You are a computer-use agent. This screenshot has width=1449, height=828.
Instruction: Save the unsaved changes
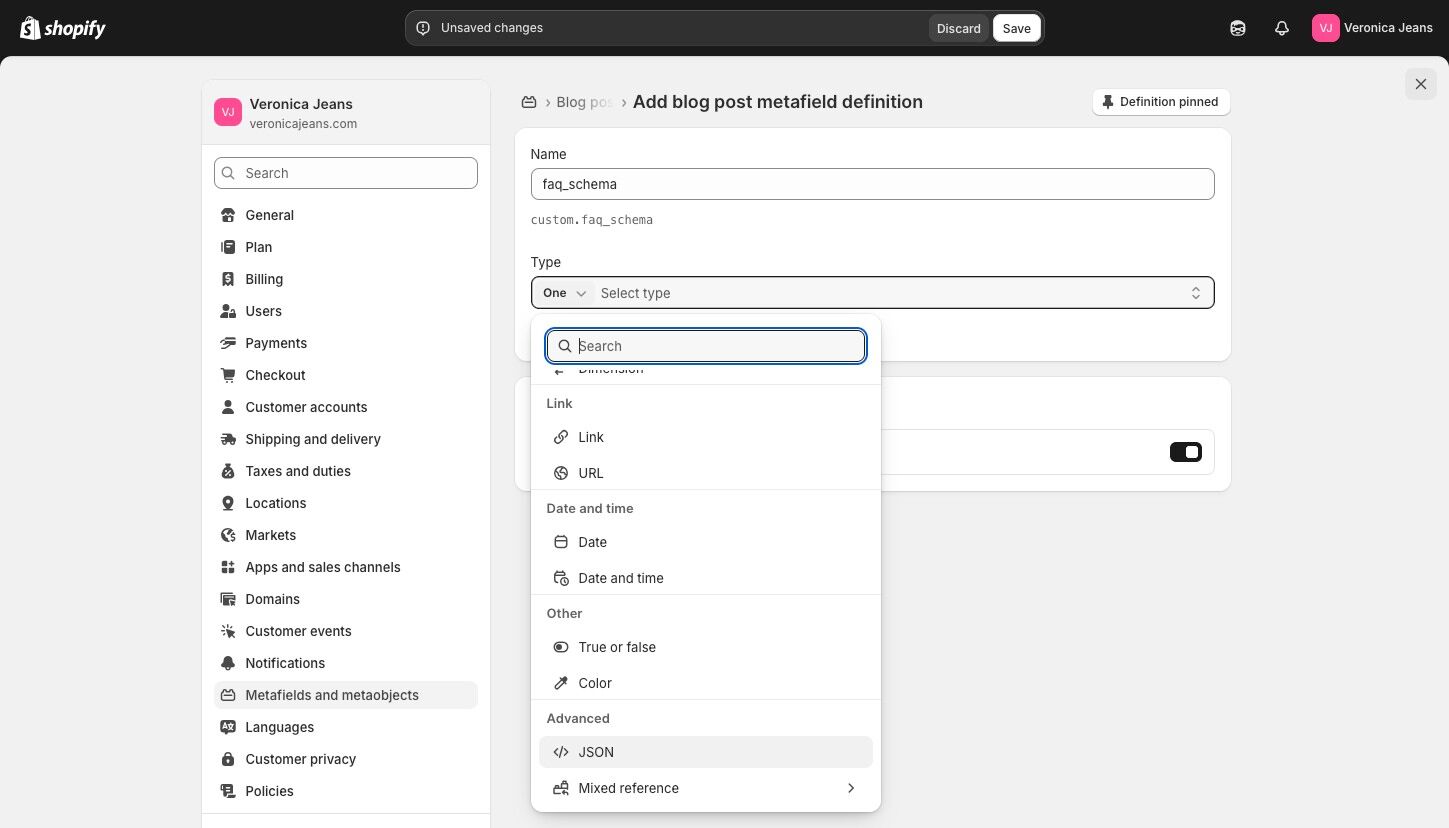[x=1016, y=28]
